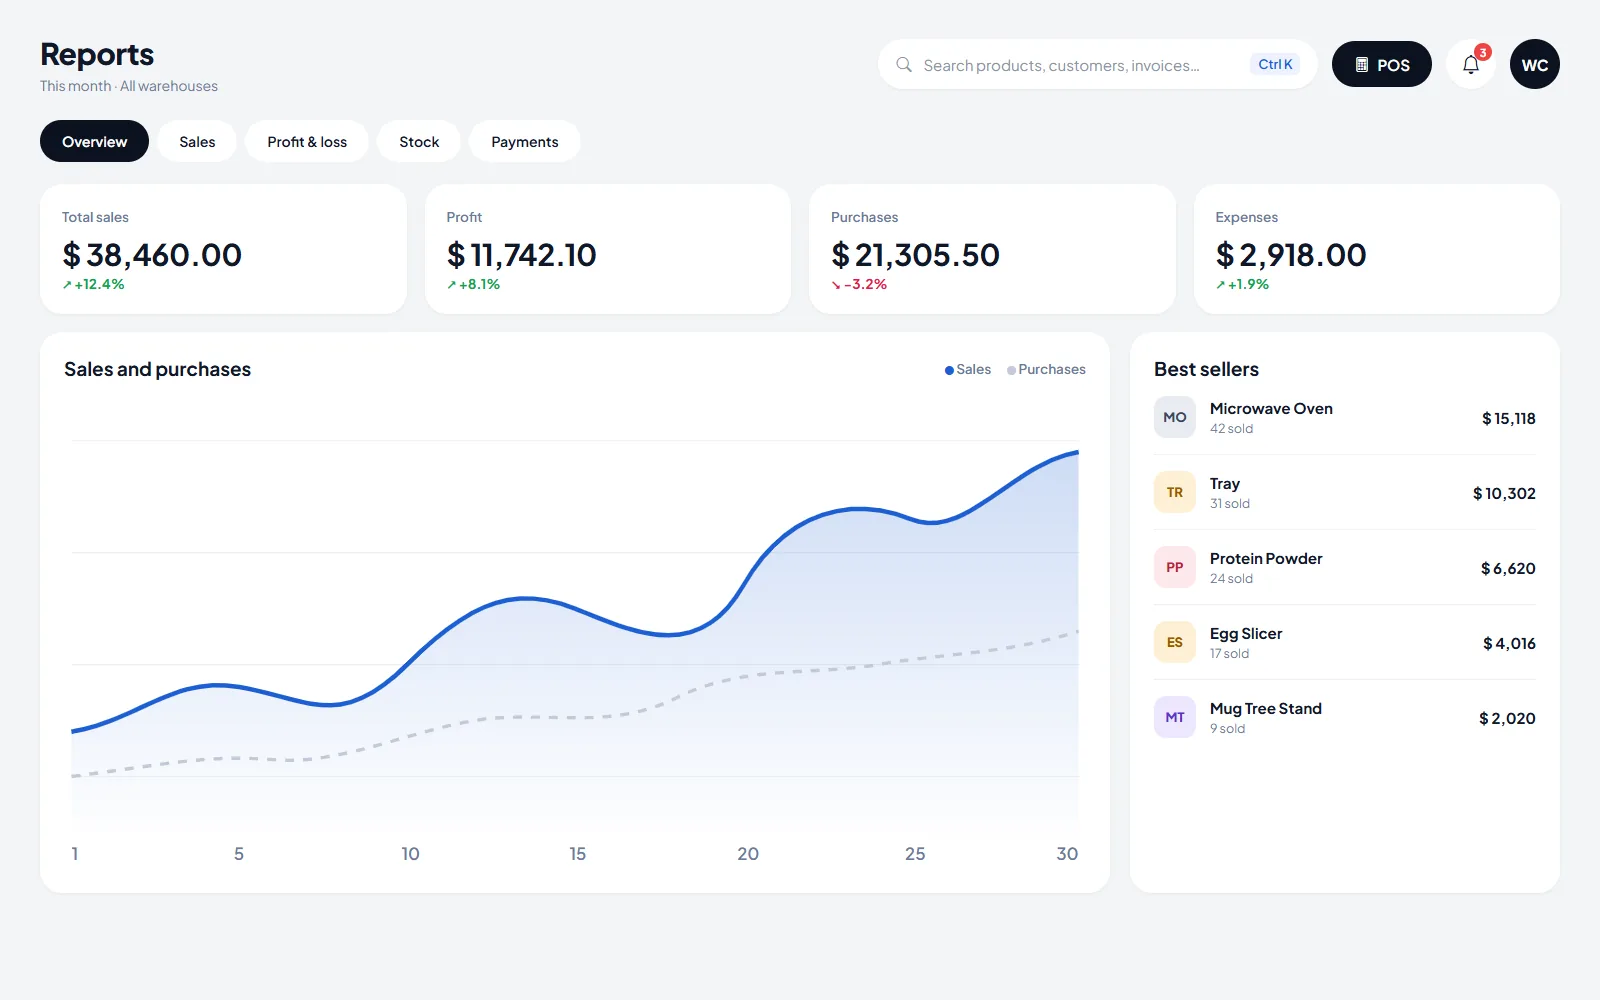1600x1000 pixels.
Task: Select the Protein Powder product name
Action: [1266, 559]
